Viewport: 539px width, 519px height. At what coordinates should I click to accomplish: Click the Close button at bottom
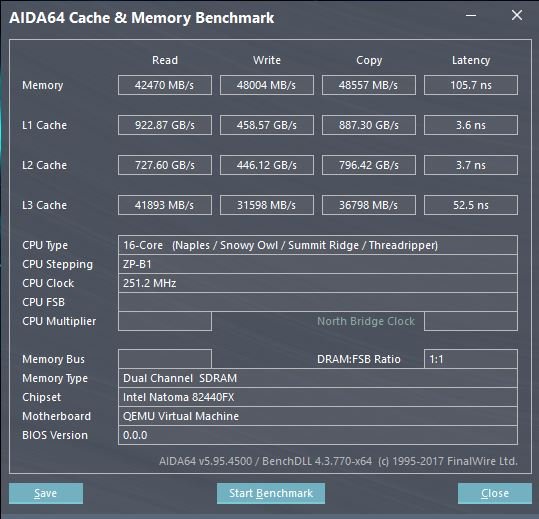click(495, 493)
